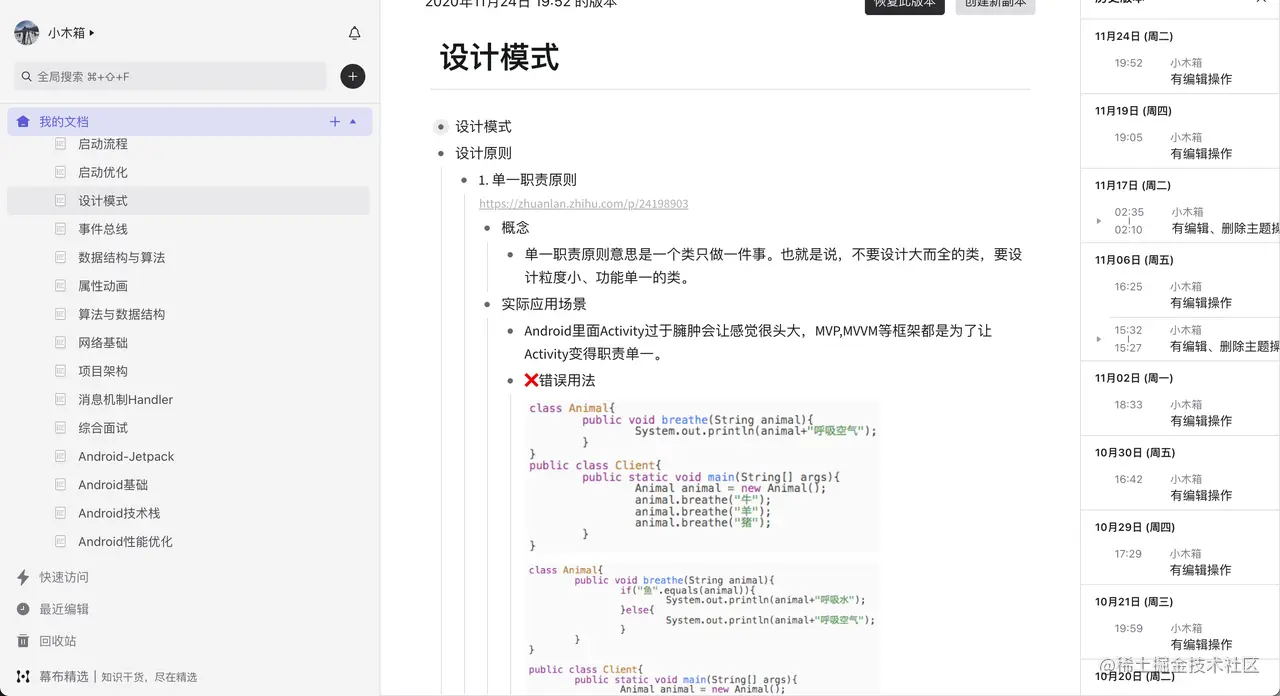Select the 11月06日 16:25 history version
This screenshot has width=1280, height=696.
point(1180,295)
